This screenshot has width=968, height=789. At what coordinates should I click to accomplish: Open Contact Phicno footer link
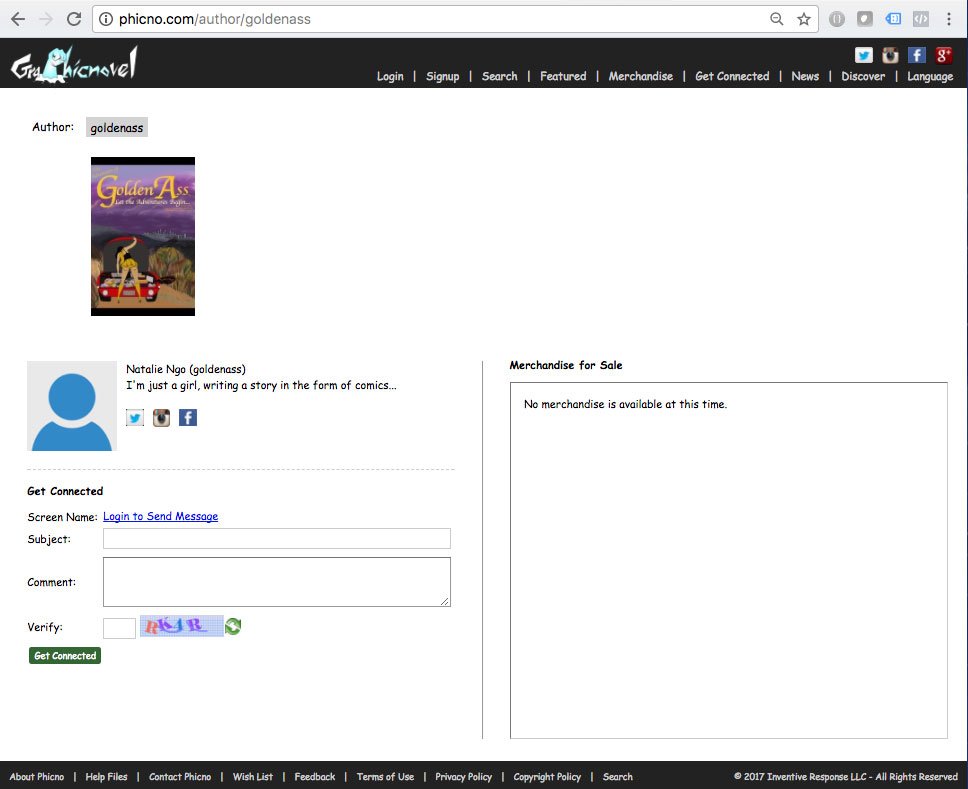tap(180, 777)
